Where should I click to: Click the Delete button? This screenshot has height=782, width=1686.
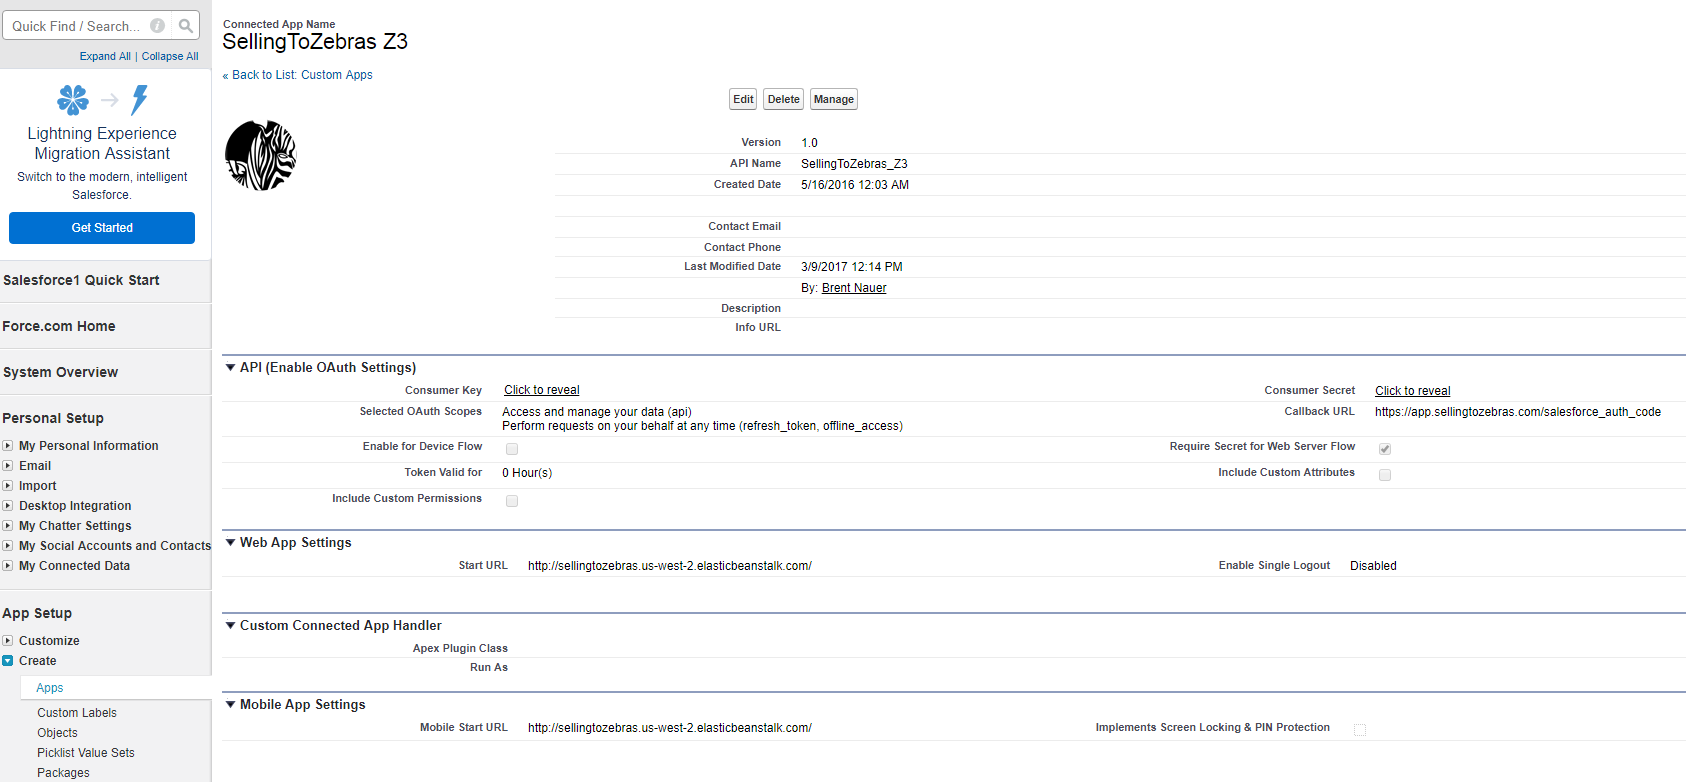coord(783,99)
